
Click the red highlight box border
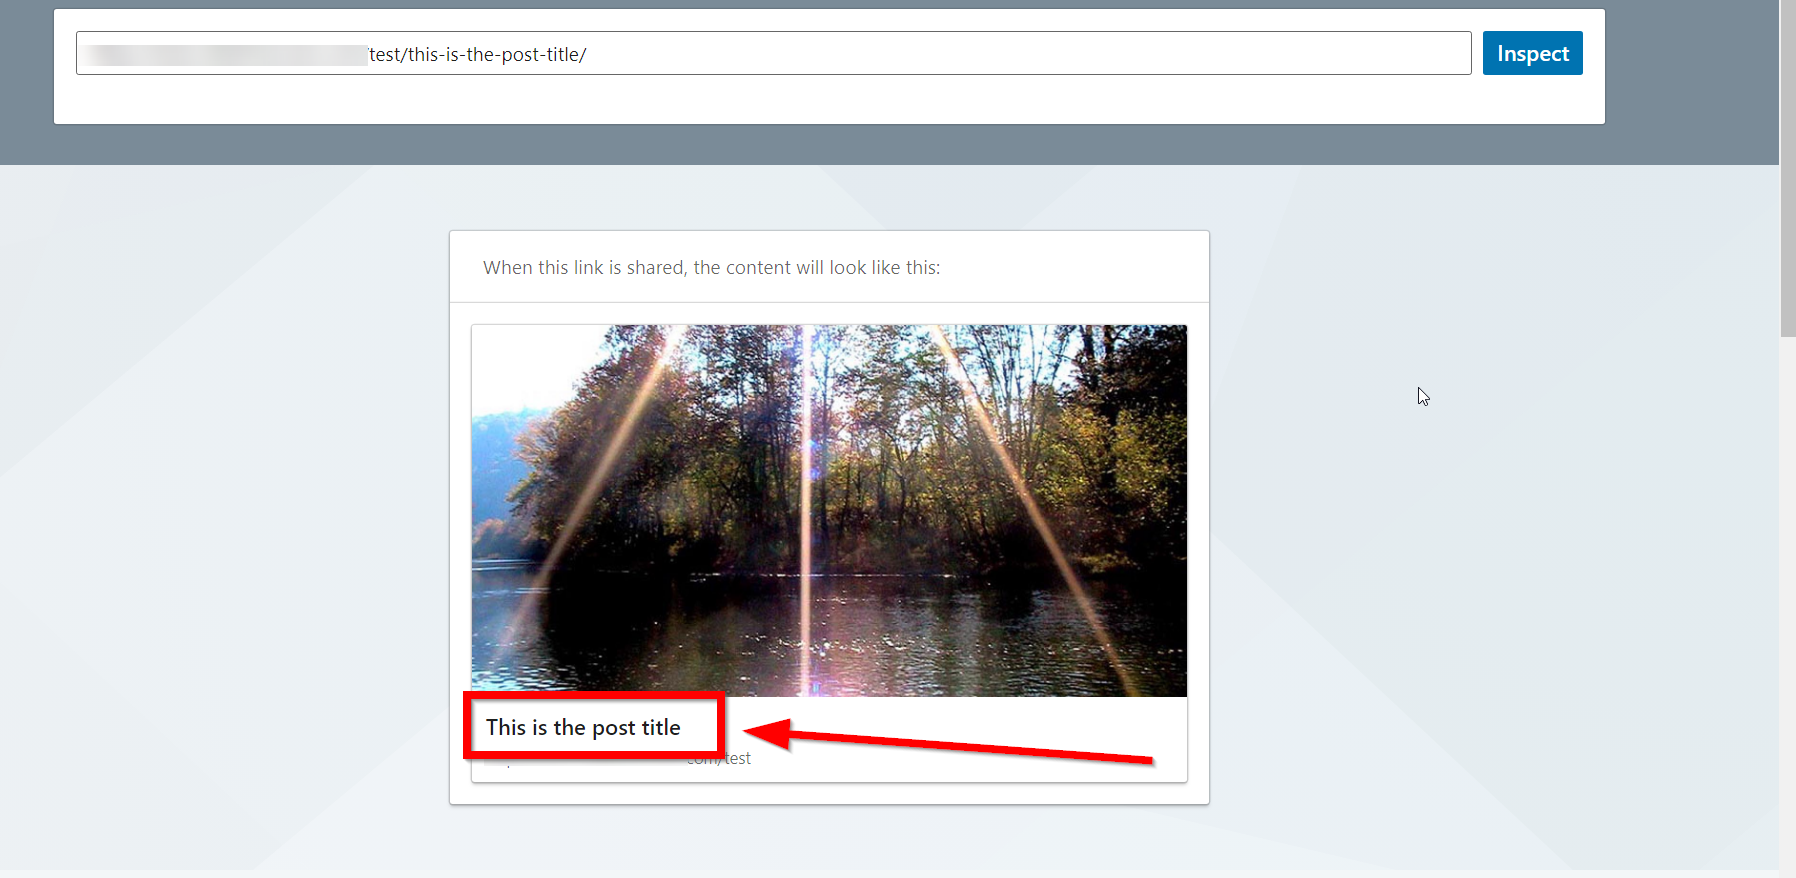coord(594,695)
